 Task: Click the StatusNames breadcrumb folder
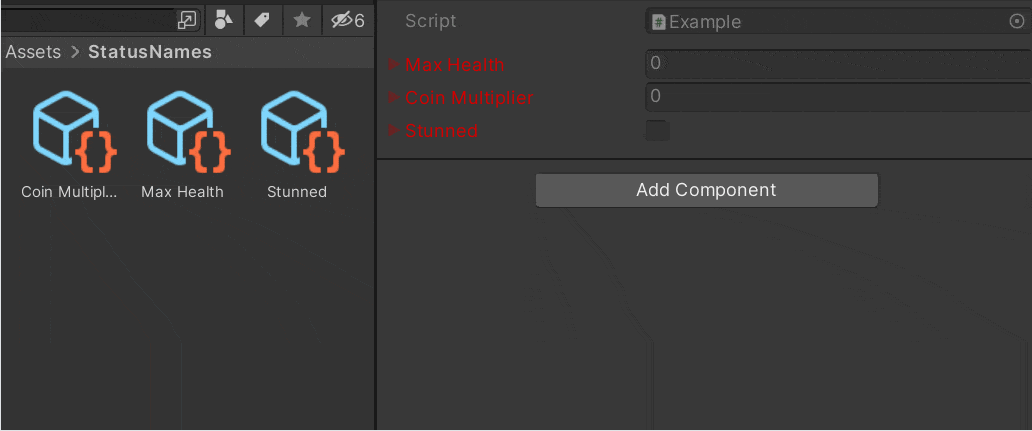pos(150,52)
